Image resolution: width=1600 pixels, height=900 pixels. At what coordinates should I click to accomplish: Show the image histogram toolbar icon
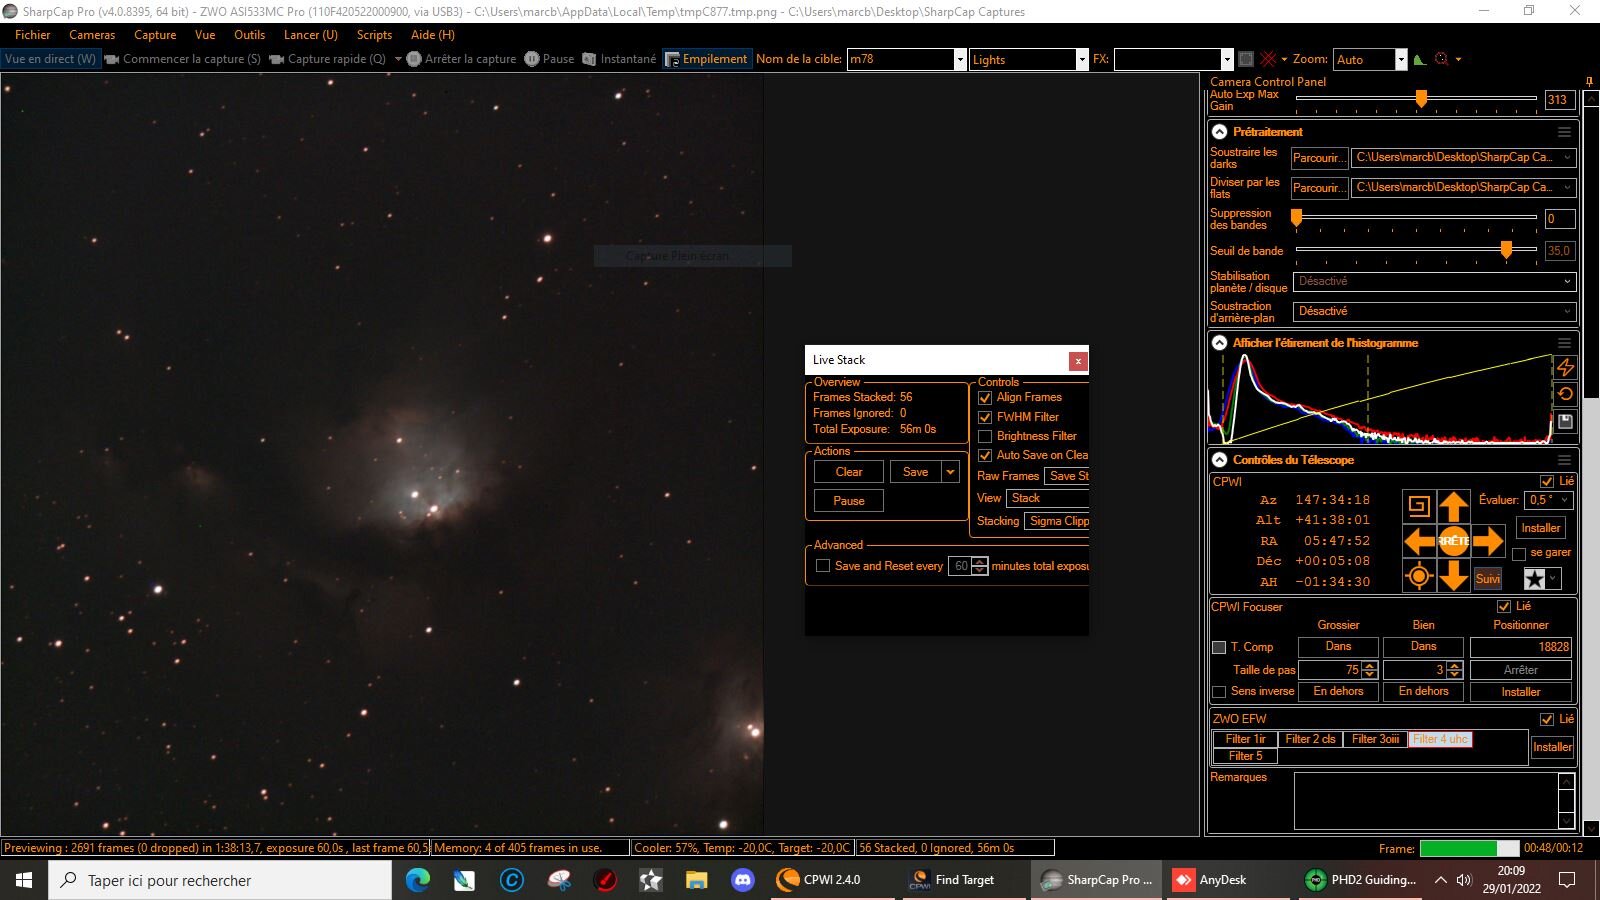pos(1420,59)
